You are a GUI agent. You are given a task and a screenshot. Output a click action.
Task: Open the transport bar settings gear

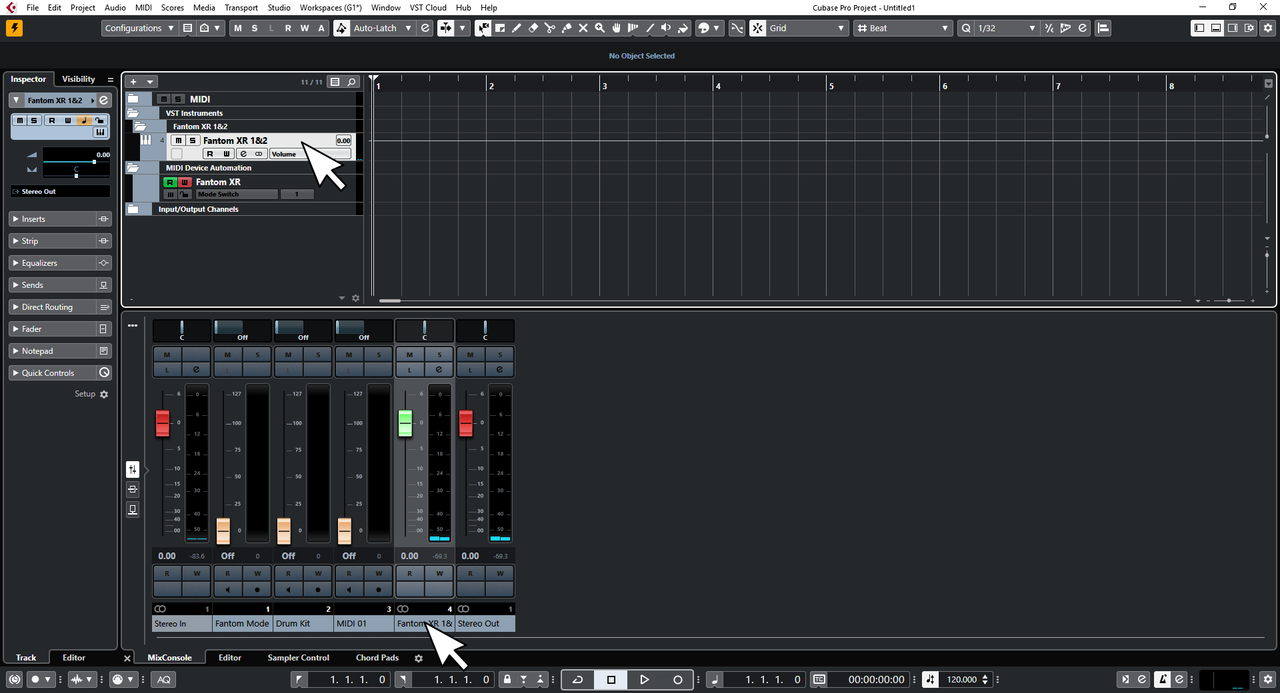[x=1269, y=679]
